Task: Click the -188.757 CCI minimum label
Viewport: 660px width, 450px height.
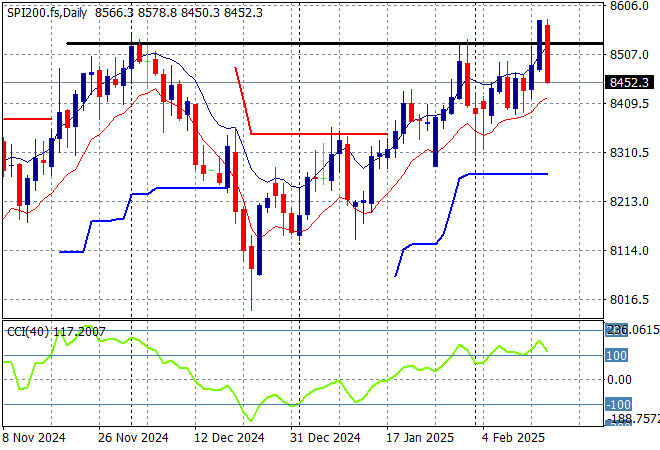Action: click(x=634, y=419)
